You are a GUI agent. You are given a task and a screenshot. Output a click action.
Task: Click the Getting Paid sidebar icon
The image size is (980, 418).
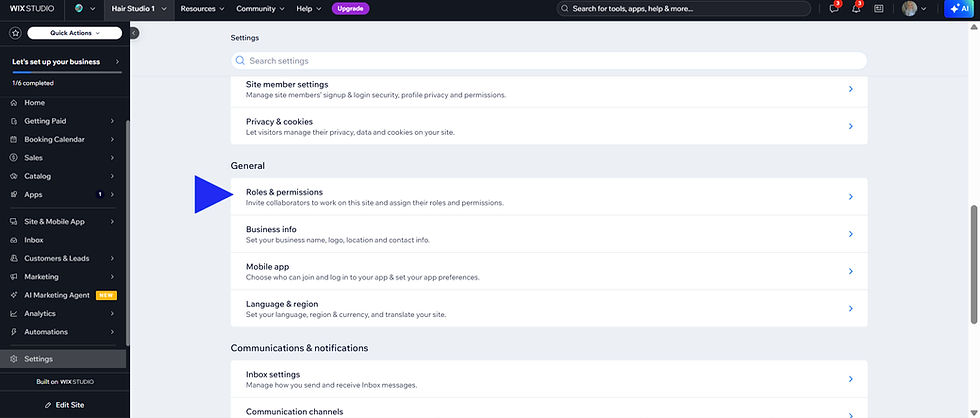(14, 121)
